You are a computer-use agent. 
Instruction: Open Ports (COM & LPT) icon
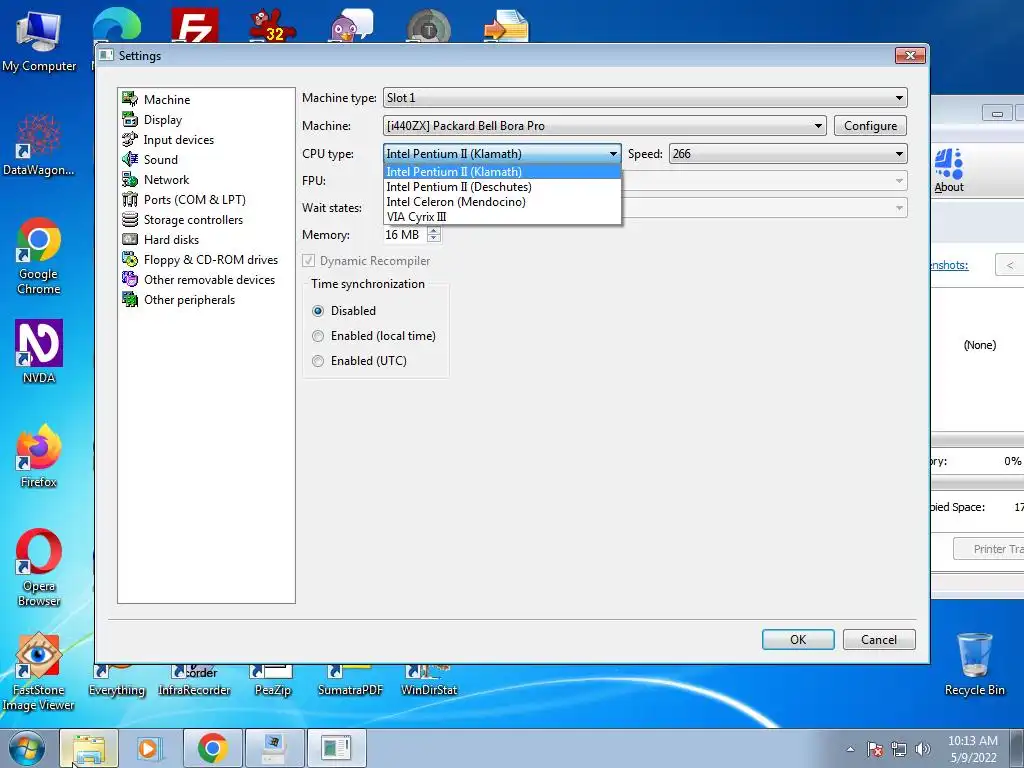pyautogui.click(x=130, y=199)
